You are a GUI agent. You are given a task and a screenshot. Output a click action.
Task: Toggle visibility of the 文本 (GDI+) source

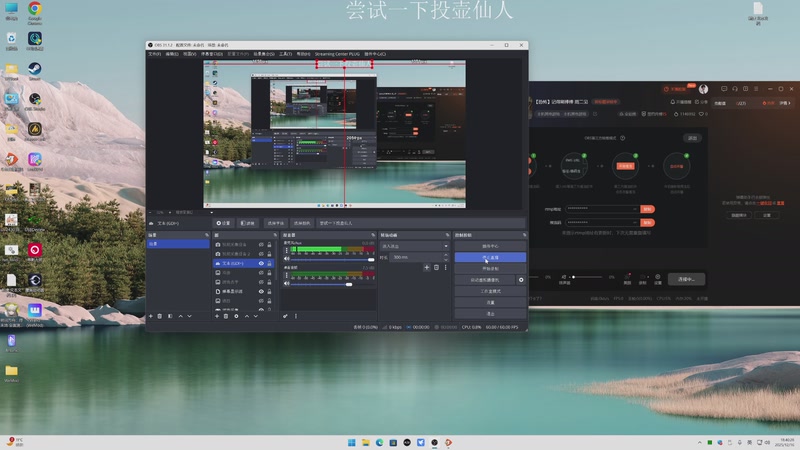(x=261, y=263)
